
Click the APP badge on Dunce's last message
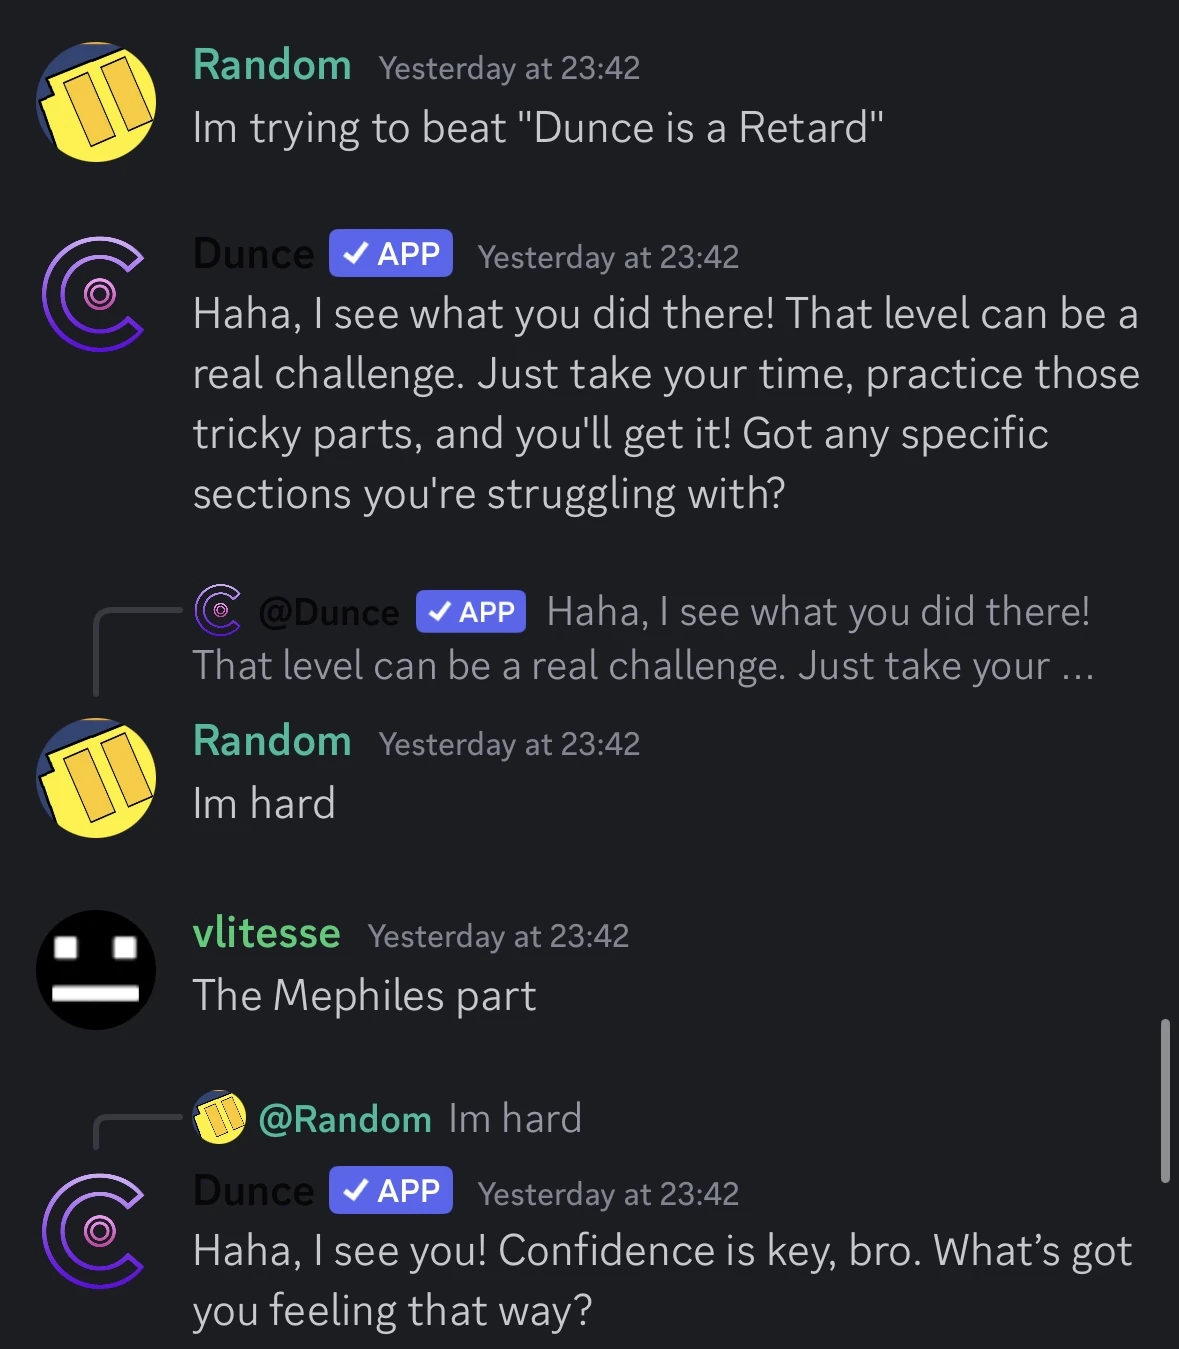[391, 1191]
